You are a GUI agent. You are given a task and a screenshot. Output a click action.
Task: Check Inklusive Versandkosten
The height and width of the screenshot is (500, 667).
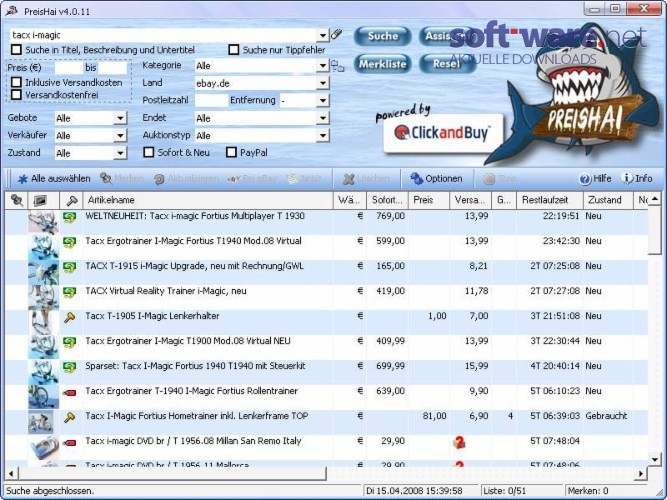tap(17, 82)
